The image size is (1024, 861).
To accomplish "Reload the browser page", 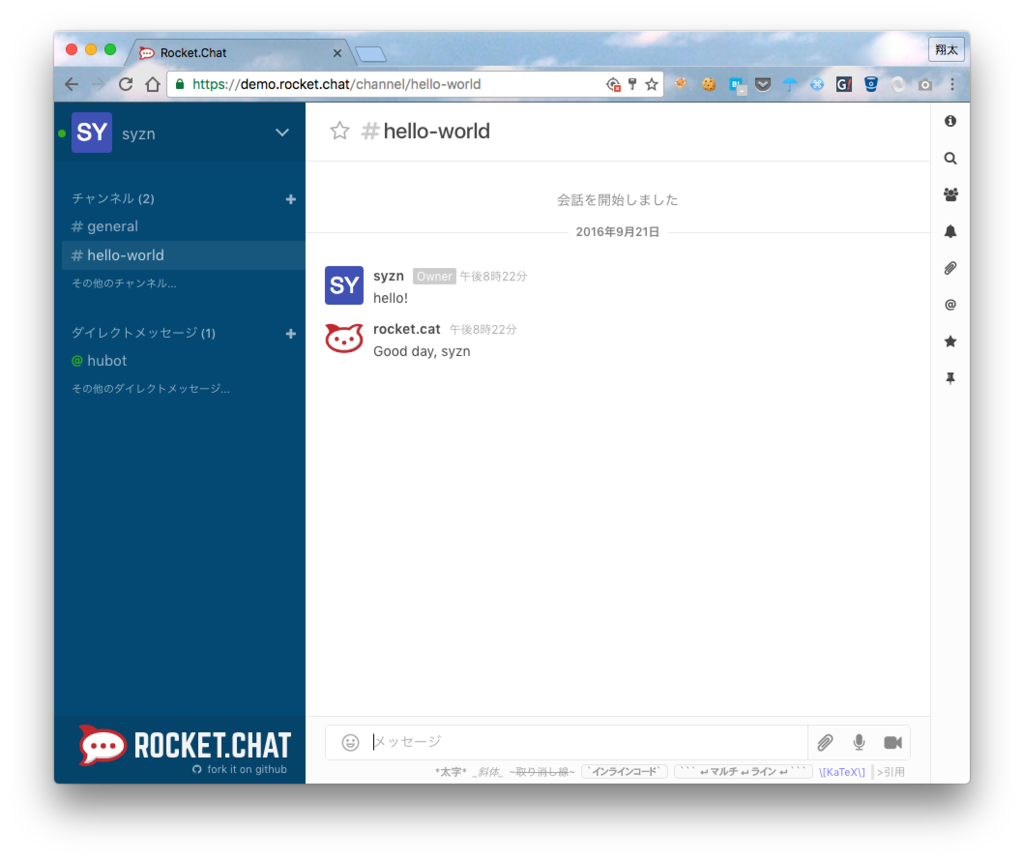I will pos(125,84).
